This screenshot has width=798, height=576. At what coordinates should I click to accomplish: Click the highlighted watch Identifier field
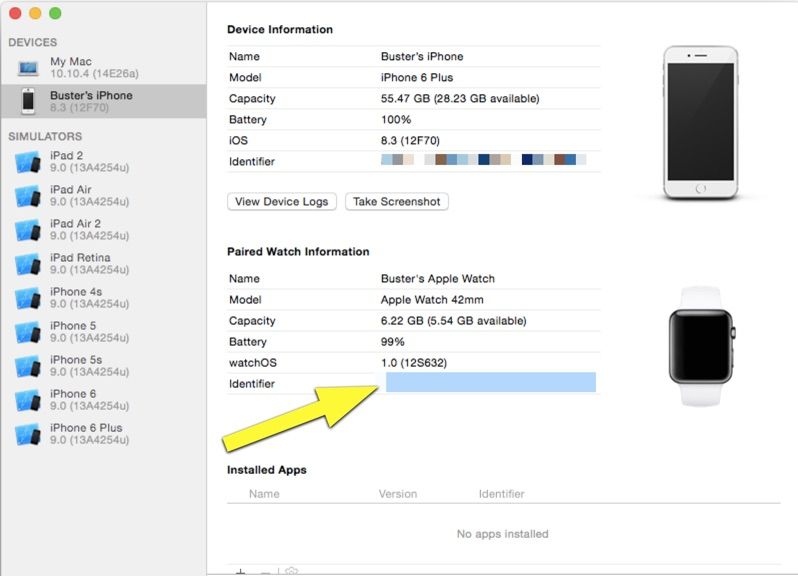click(491, 382)
